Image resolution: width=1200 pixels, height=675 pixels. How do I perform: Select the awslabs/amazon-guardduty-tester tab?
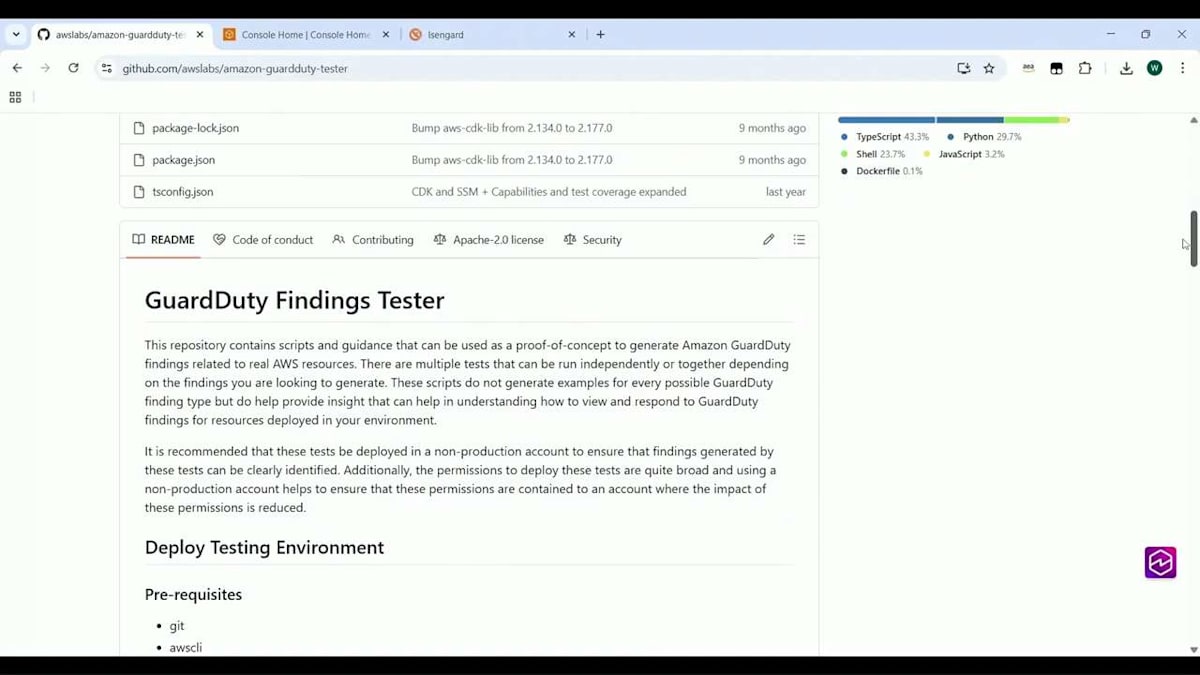[120, 34]
